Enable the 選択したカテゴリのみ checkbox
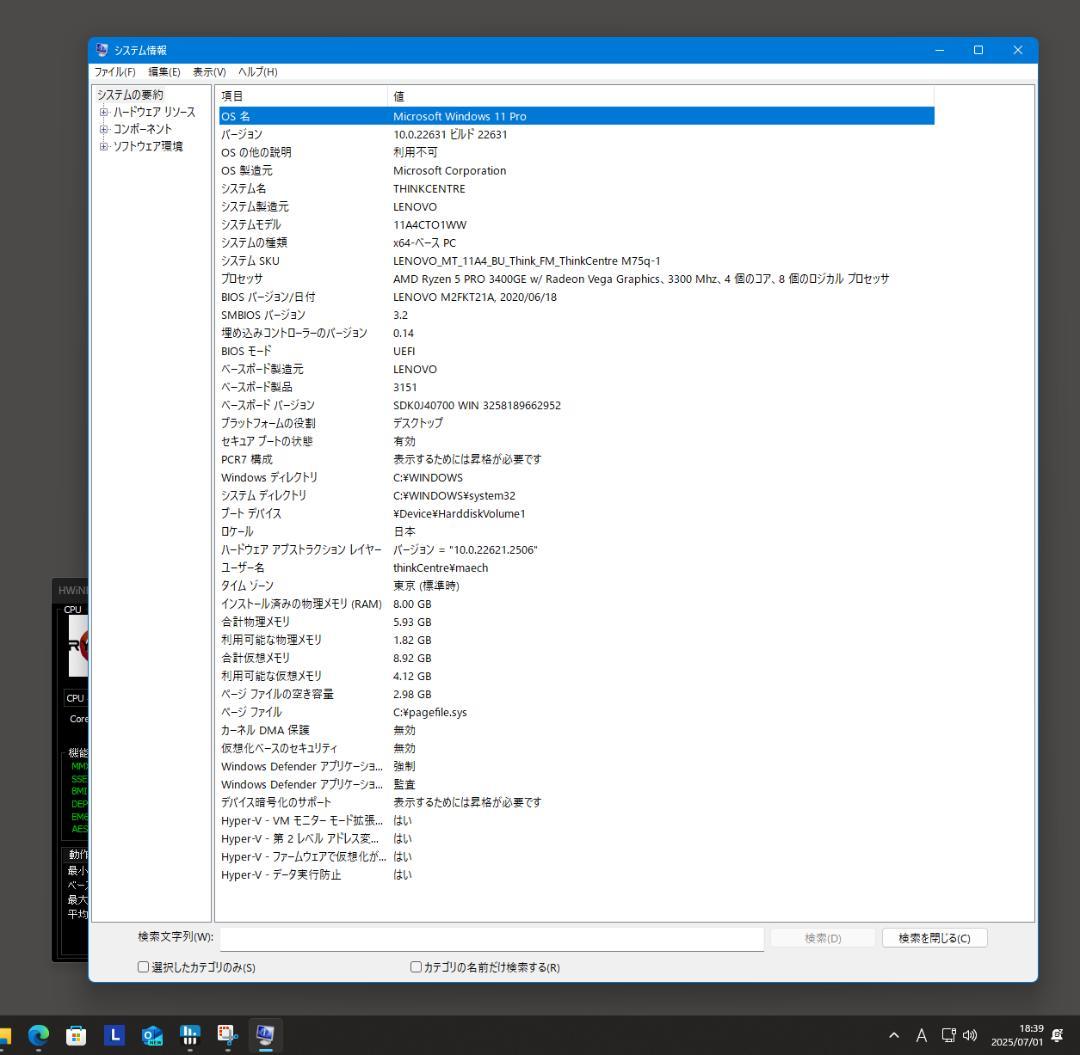1080x1055 pixels. point(143,967)
